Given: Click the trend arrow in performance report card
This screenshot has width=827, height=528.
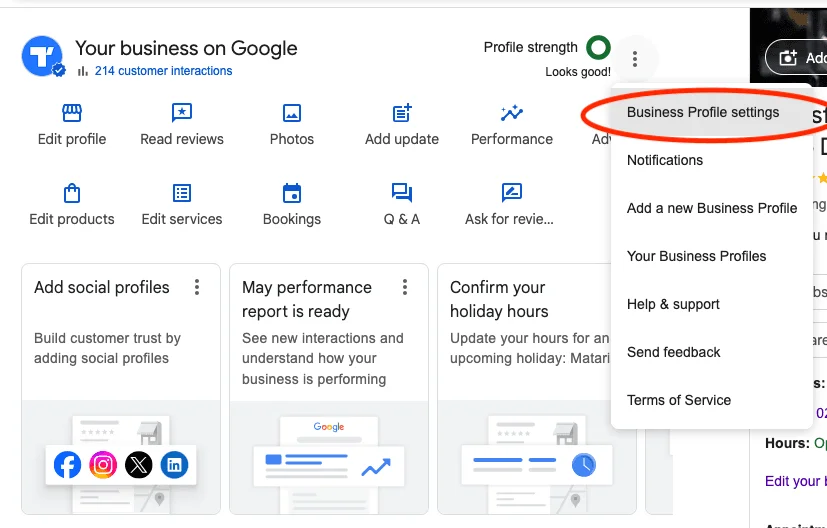Looking at the screenshot, I should tap(376, 467).
